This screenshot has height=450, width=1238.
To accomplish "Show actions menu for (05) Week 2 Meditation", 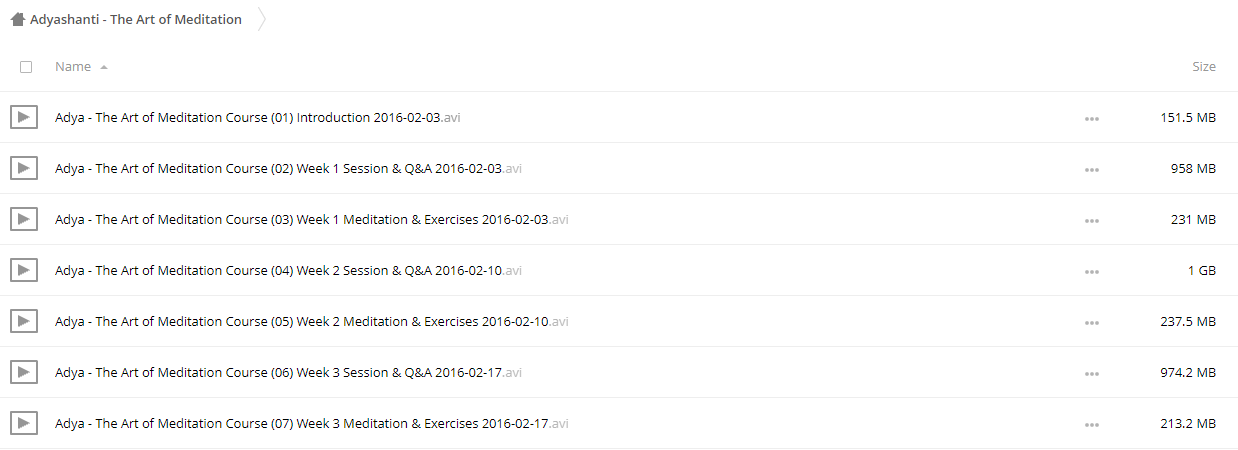I will [1091, 322].
